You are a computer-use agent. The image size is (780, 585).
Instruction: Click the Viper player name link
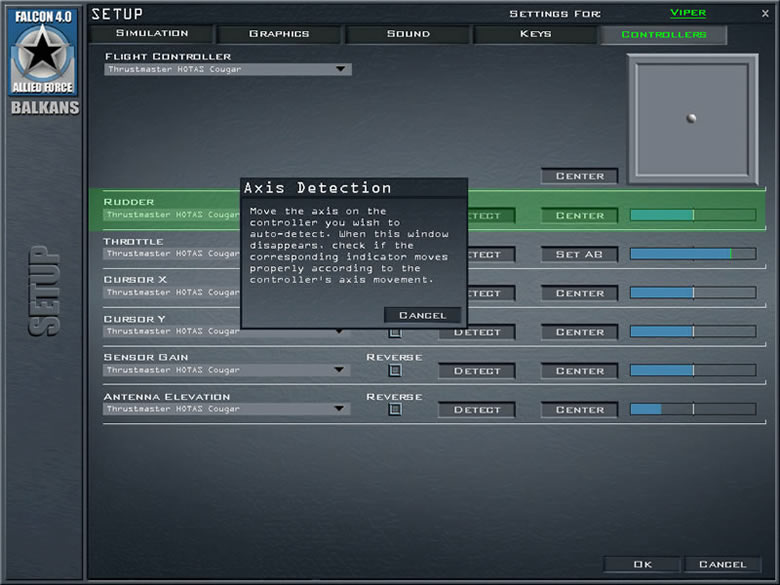[x=688, y=13]
